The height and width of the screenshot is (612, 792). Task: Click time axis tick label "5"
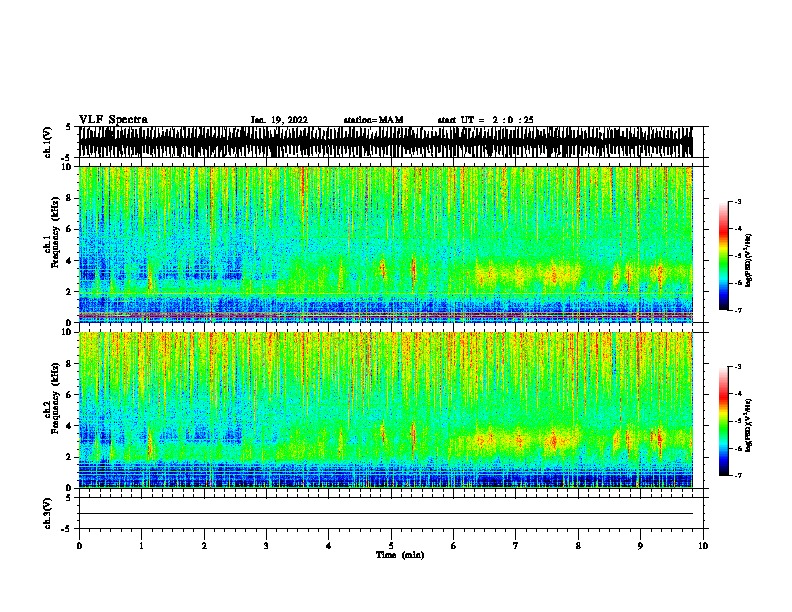(391, 545)
